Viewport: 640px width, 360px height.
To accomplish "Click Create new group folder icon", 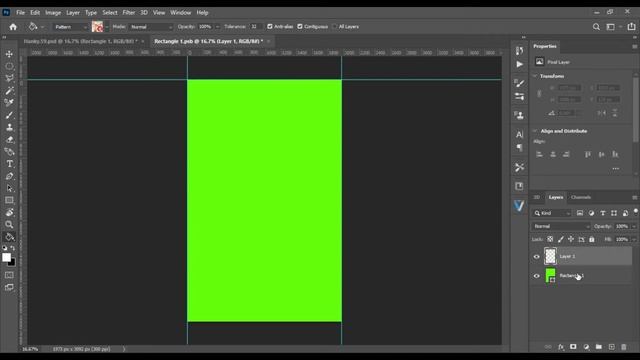I will tap(599, 347).
